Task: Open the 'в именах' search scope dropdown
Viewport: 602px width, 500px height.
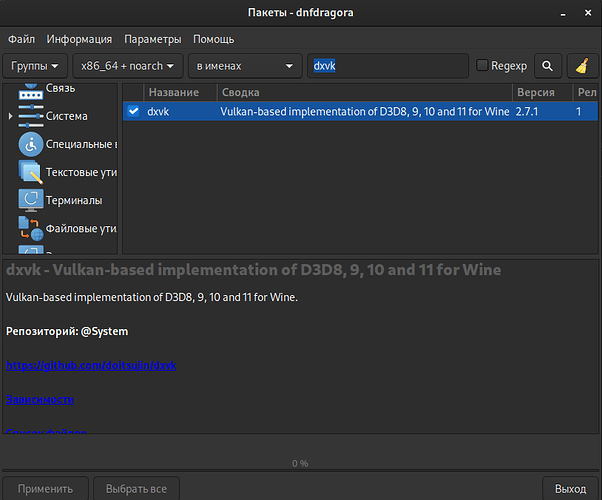Action: [246, 66]
